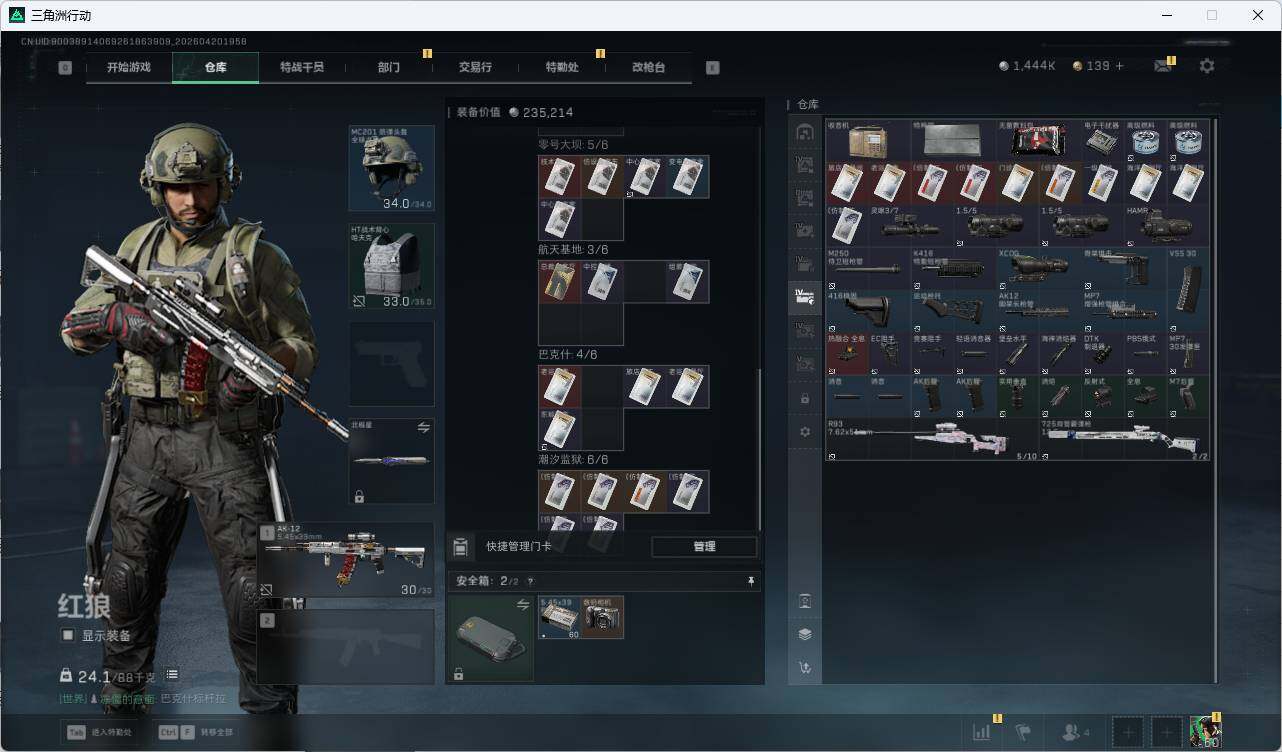
Task: Open warehouse sidebar gear settings icon
Action: (x=805, y=431)
